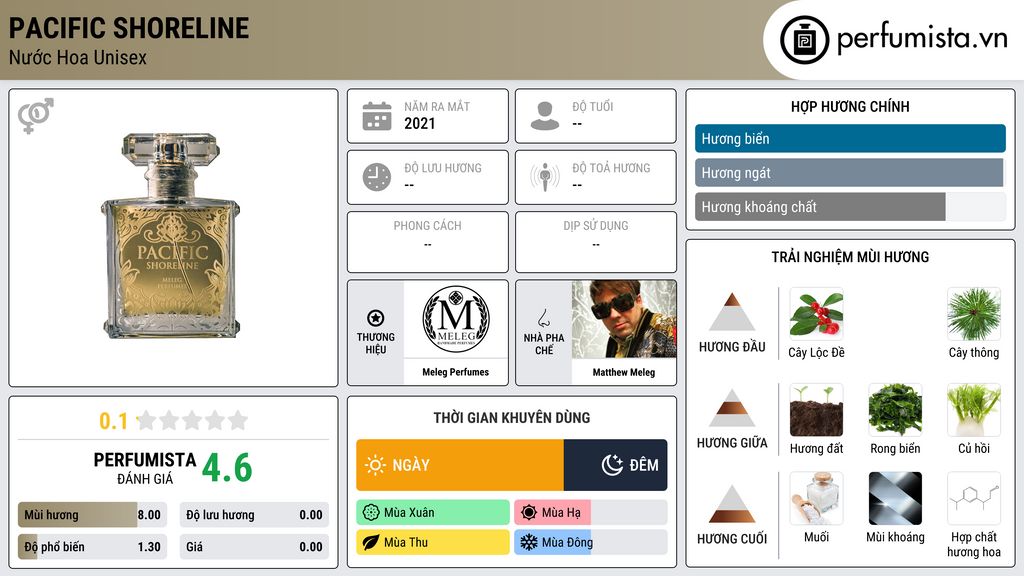This screenshot has width=1024, height=576.
Task: Click the person icon beside Độ tuổi
Action: pos(545,116)
